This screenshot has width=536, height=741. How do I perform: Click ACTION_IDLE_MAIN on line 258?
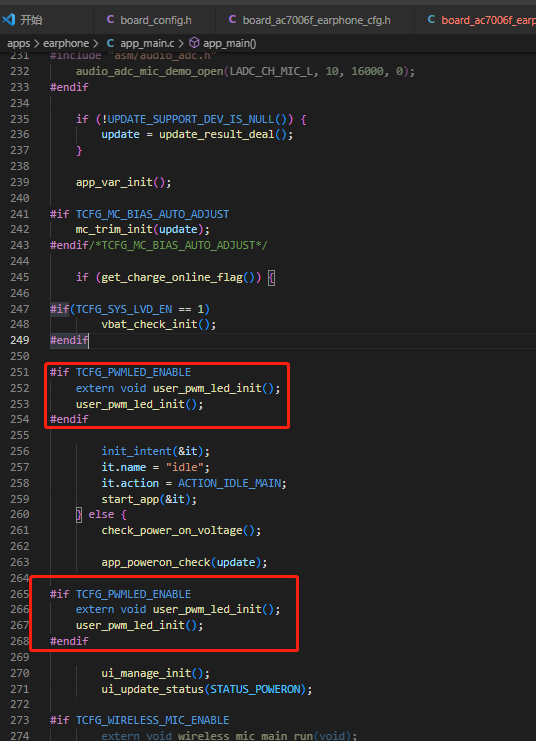[229, 483]
